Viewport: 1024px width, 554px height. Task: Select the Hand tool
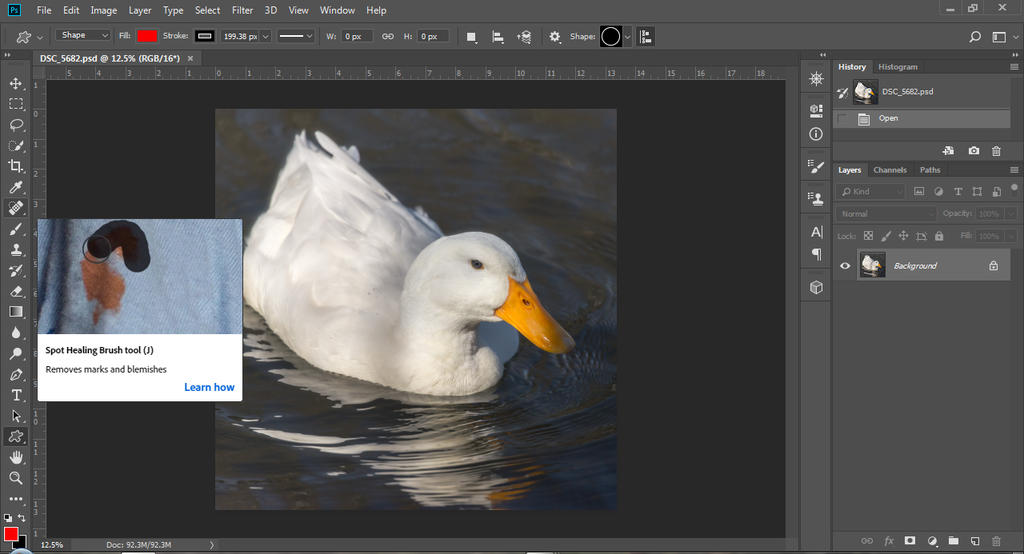pyautogui.click(x=16, y=457)
